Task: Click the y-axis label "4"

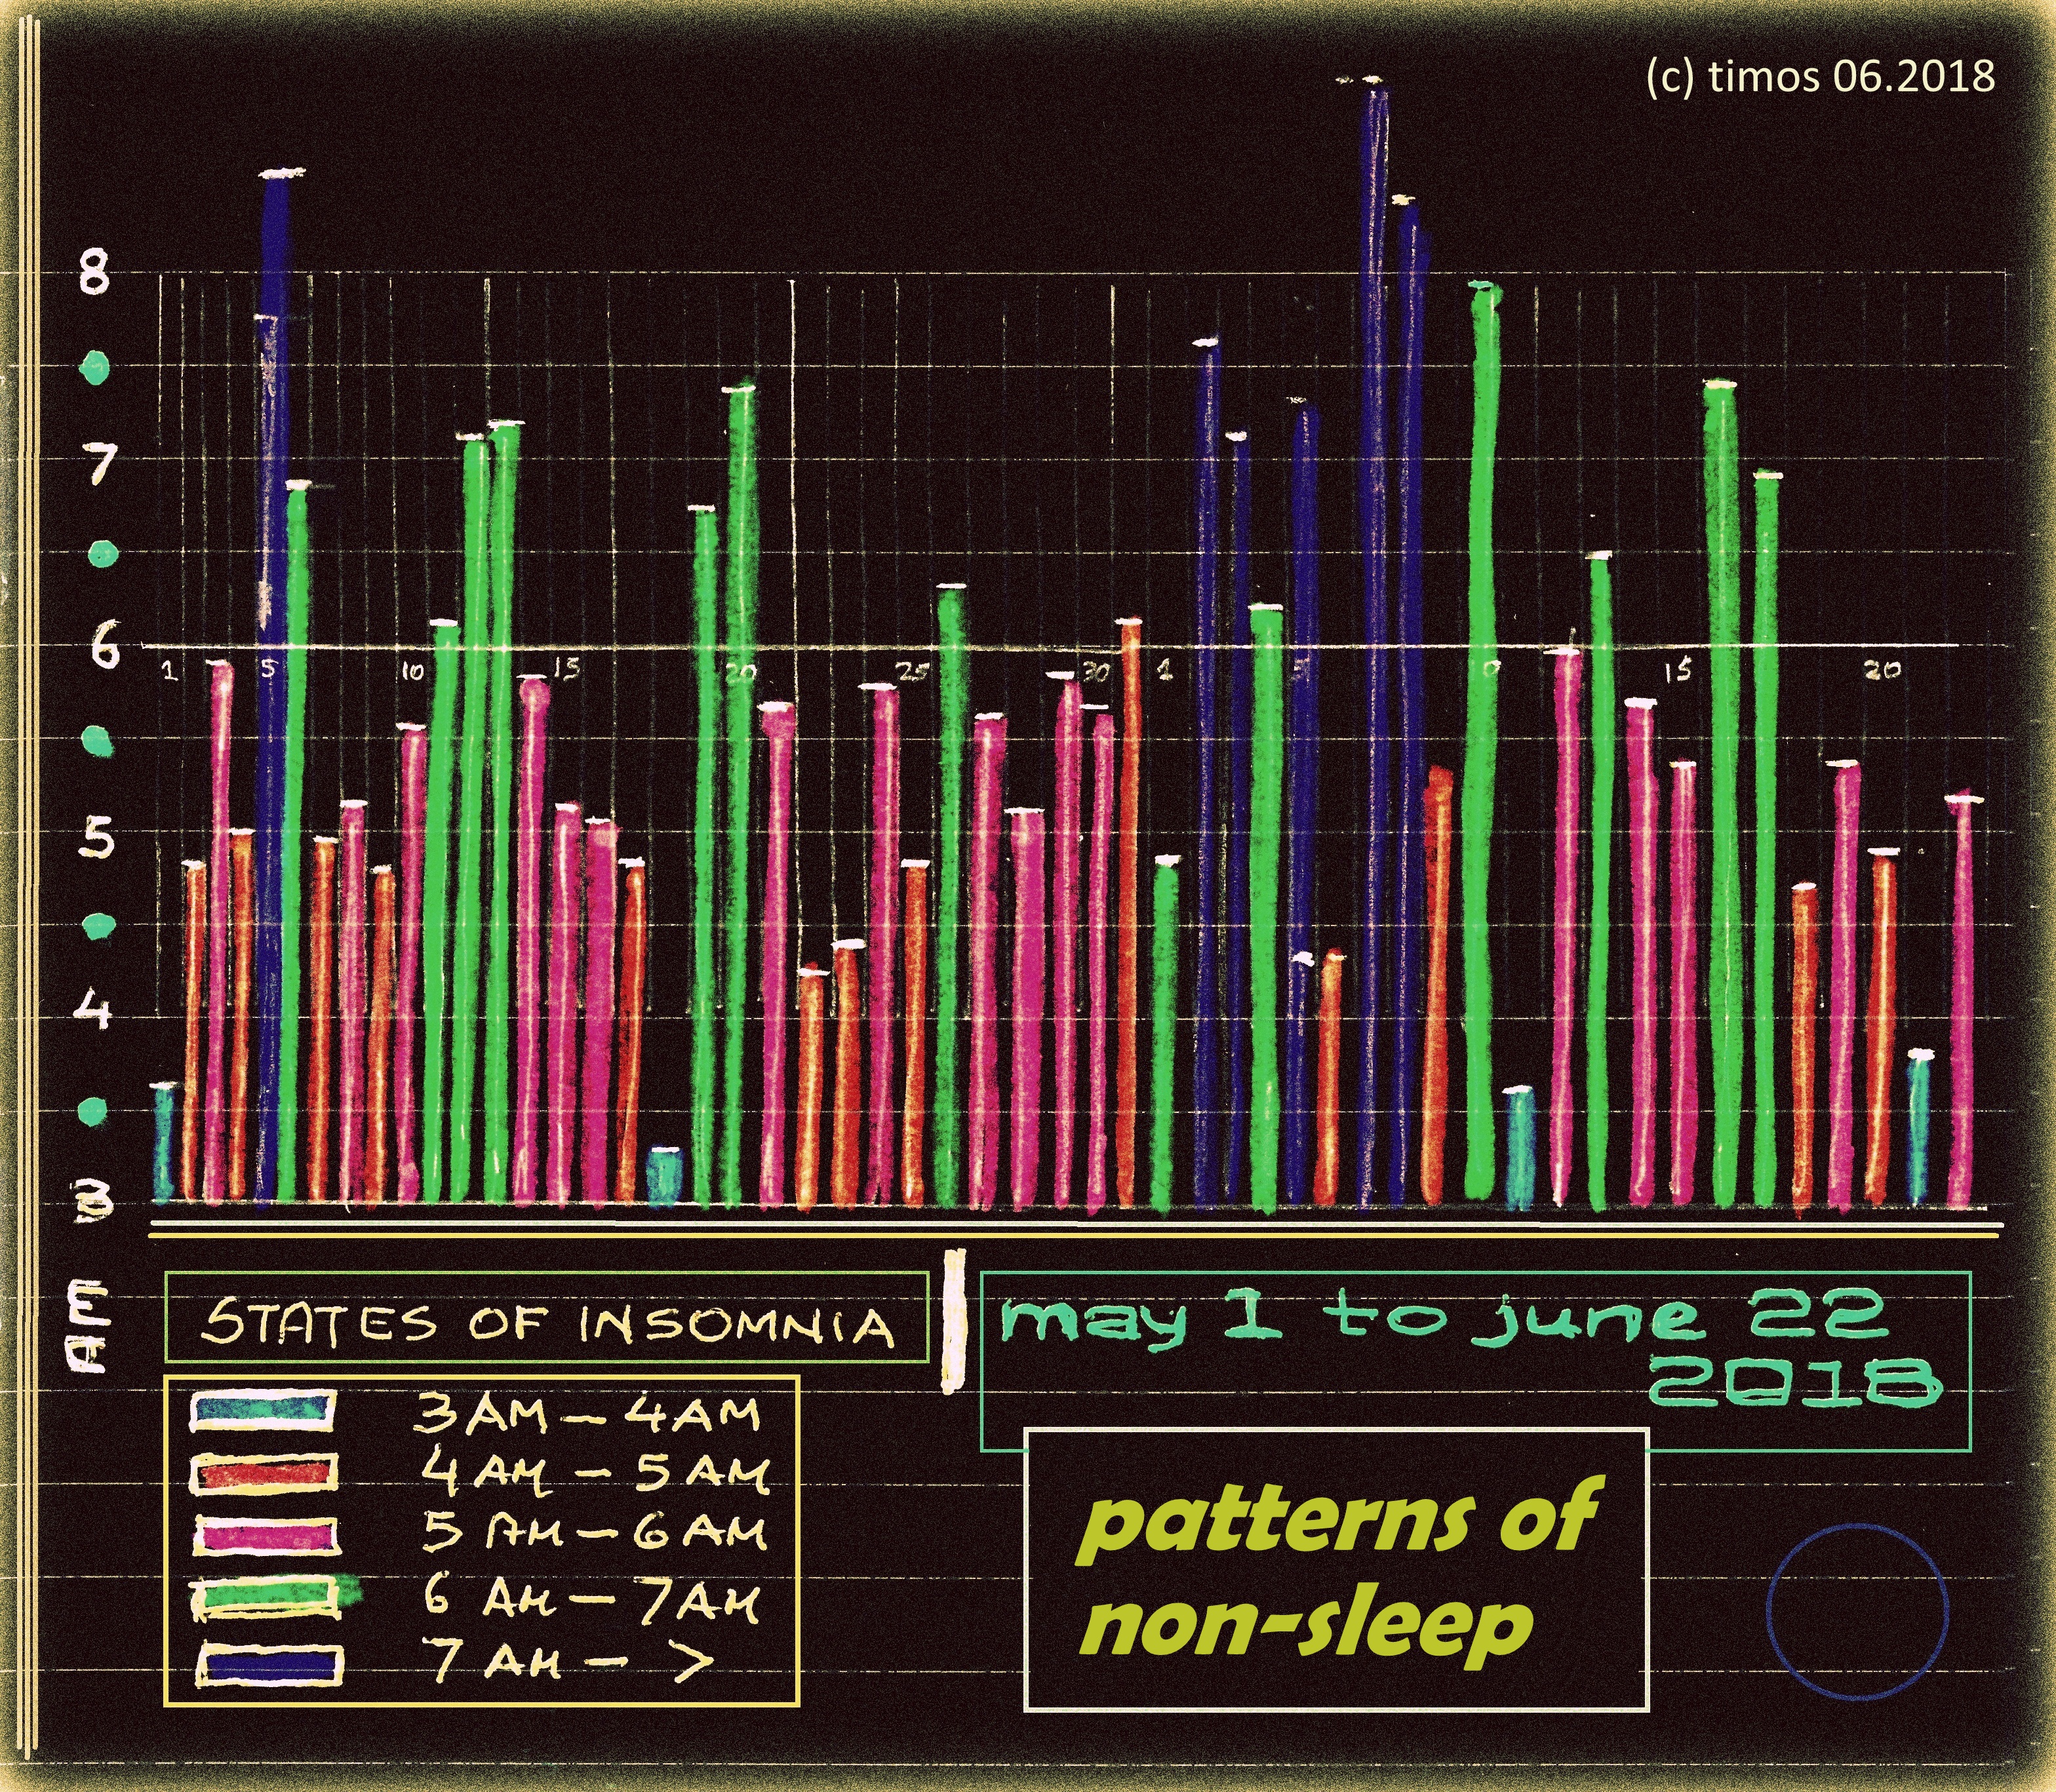Action: point(93,1011)
